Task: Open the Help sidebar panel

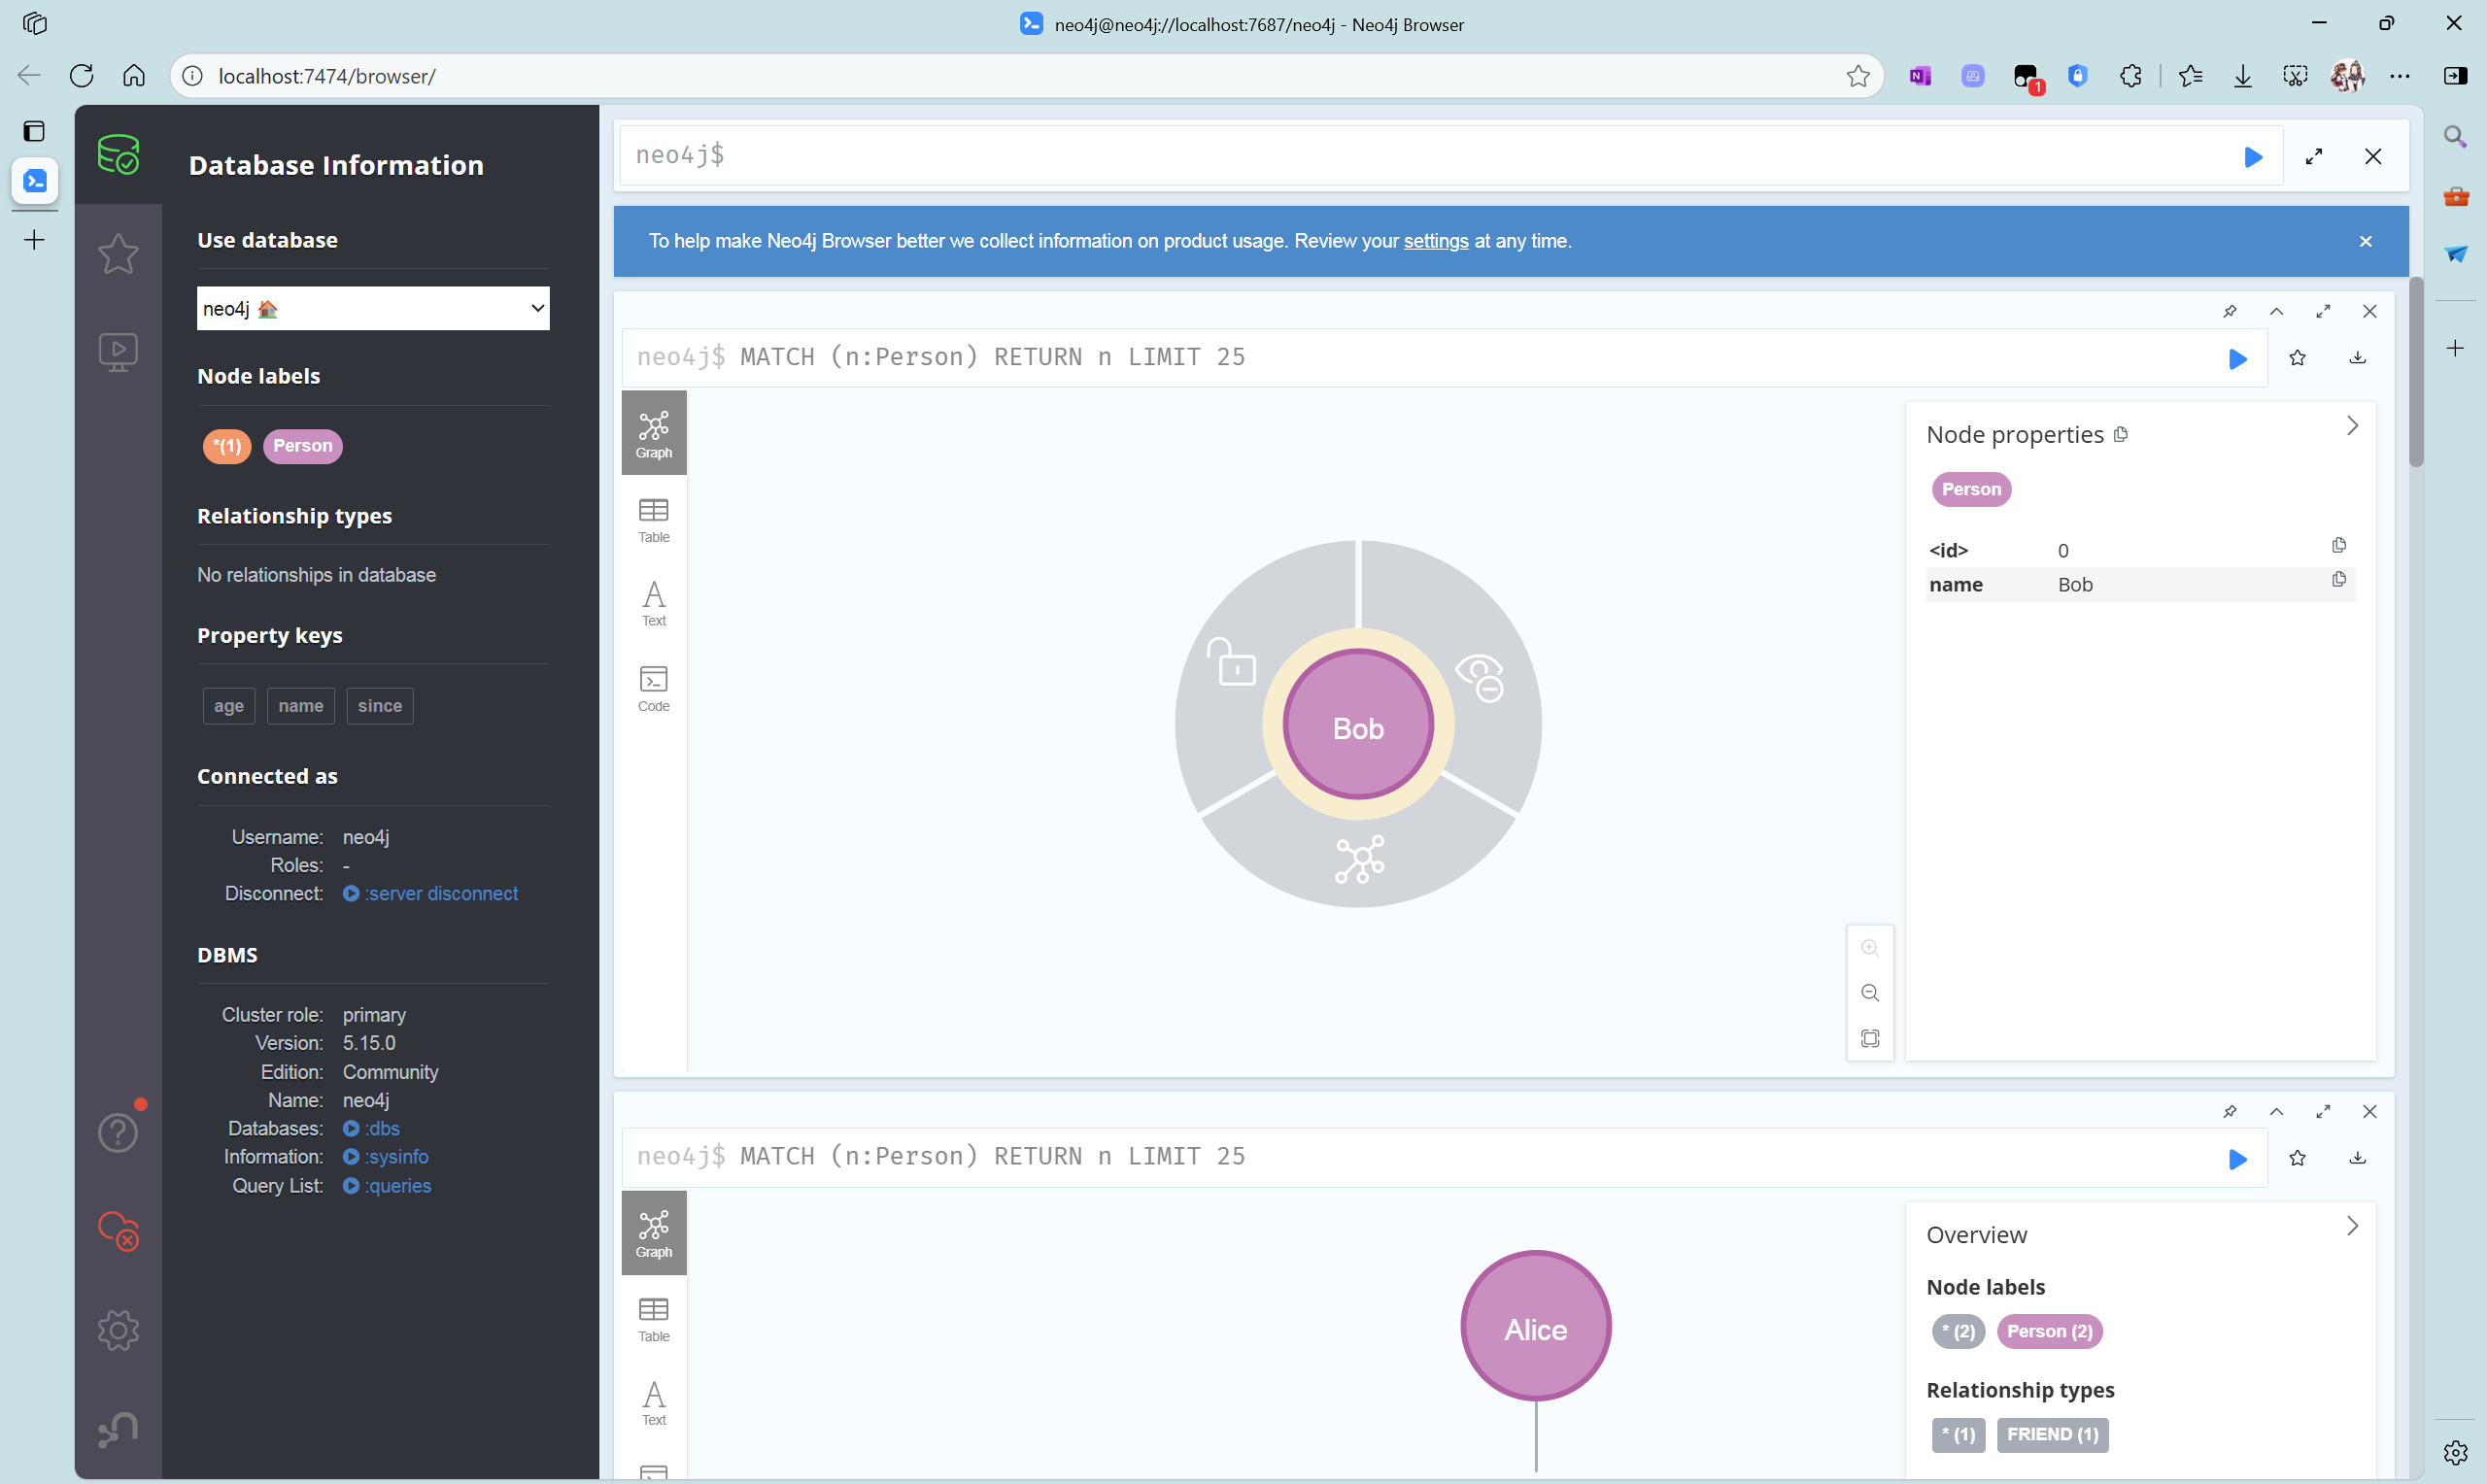Action: (118, 1133)
